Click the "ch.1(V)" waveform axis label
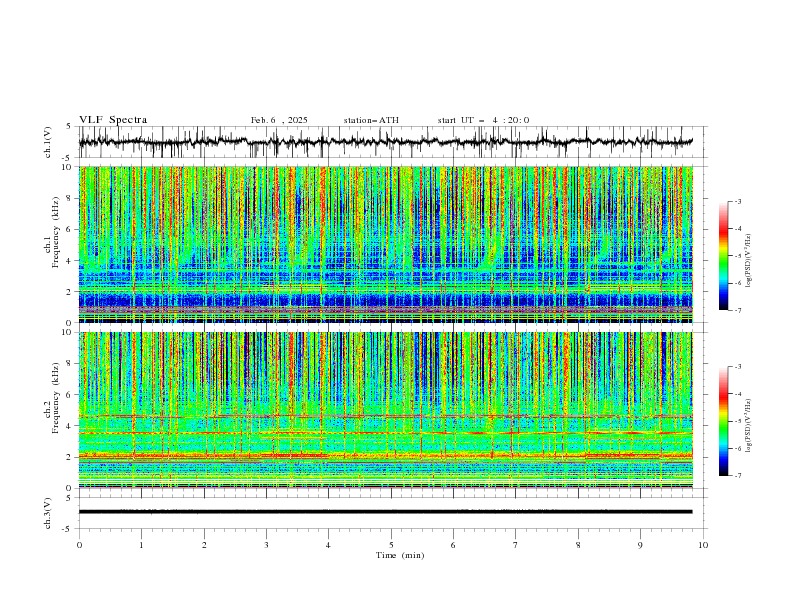The width and height of the screenshot is (792, 612). click(48, 142)
